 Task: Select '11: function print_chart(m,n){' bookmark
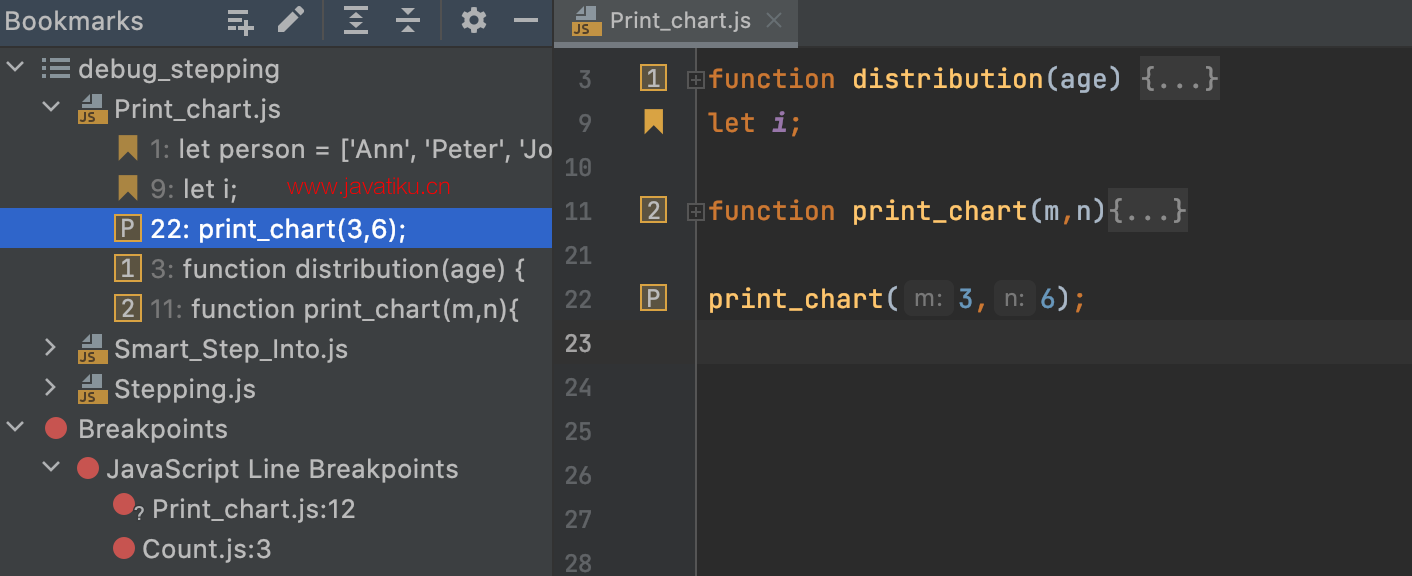click(276, 309)
